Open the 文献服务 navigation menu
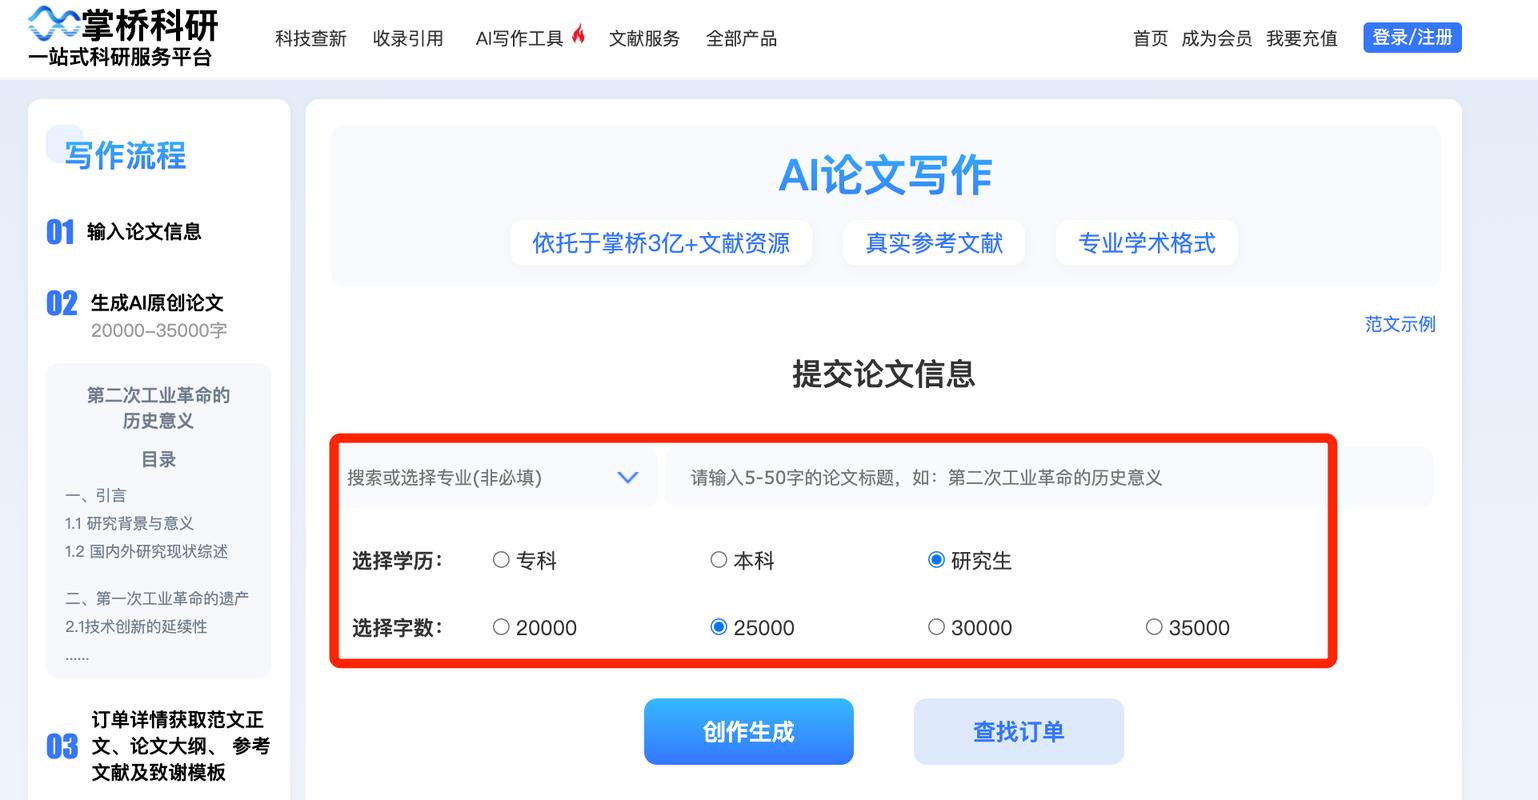 pos(644,38)
